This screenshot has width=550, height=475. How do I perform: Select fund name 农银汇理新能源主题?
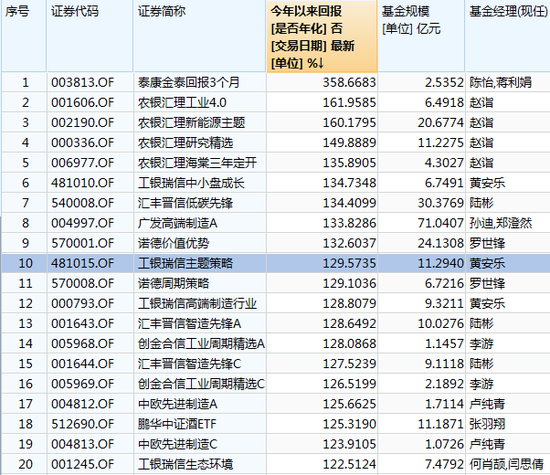[192, 123]
